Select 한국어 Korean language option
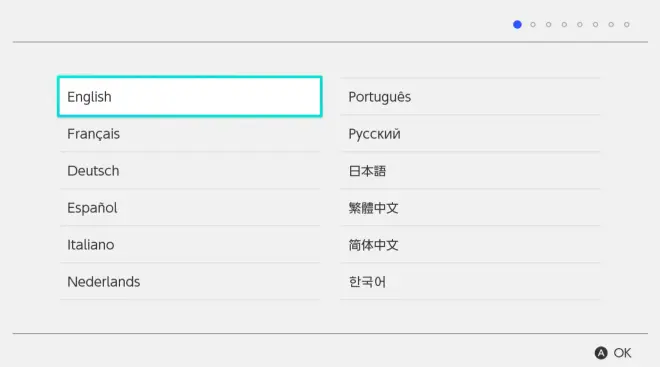 470,282
